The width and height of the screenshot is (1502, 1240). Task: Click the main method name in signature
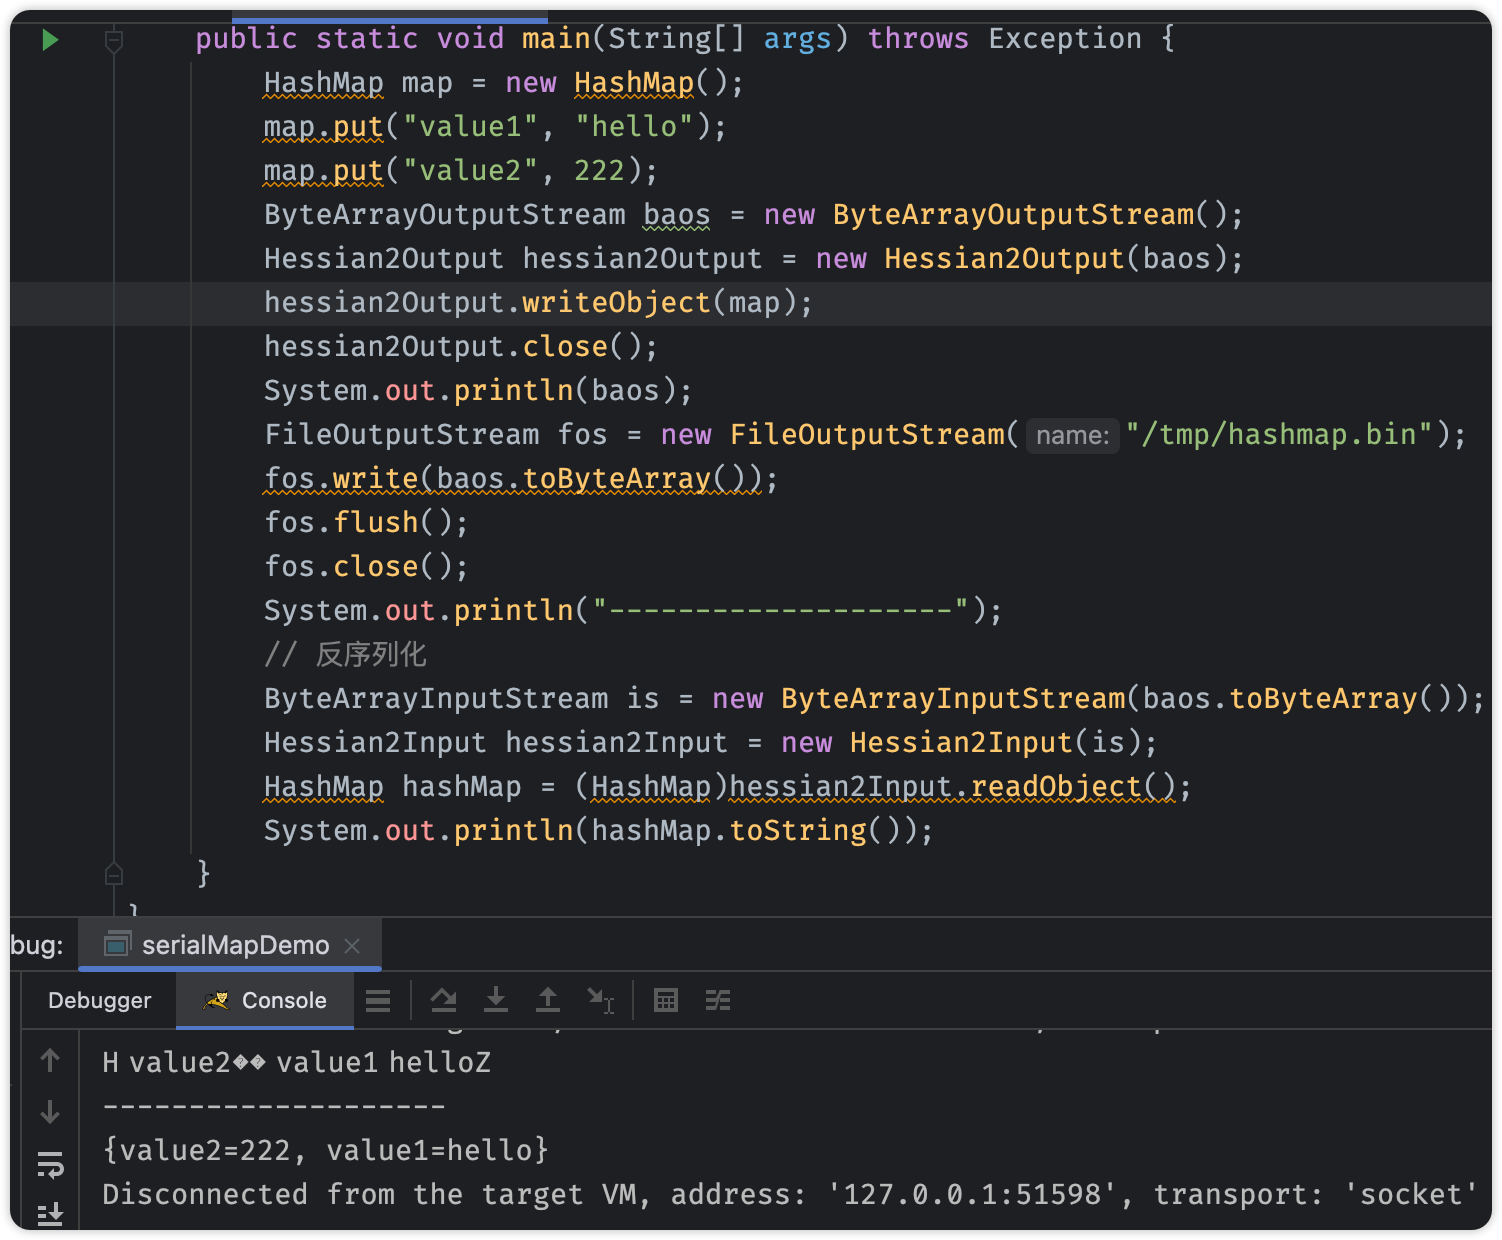pos(556,39)
